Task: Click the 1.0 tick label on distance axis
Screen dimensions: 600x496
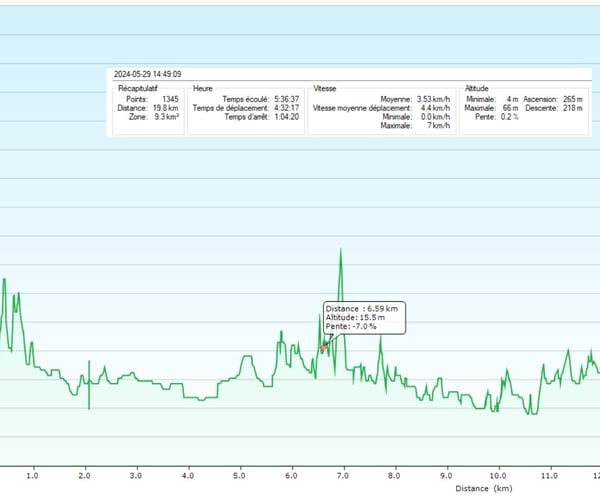Action: click(32, 476)
